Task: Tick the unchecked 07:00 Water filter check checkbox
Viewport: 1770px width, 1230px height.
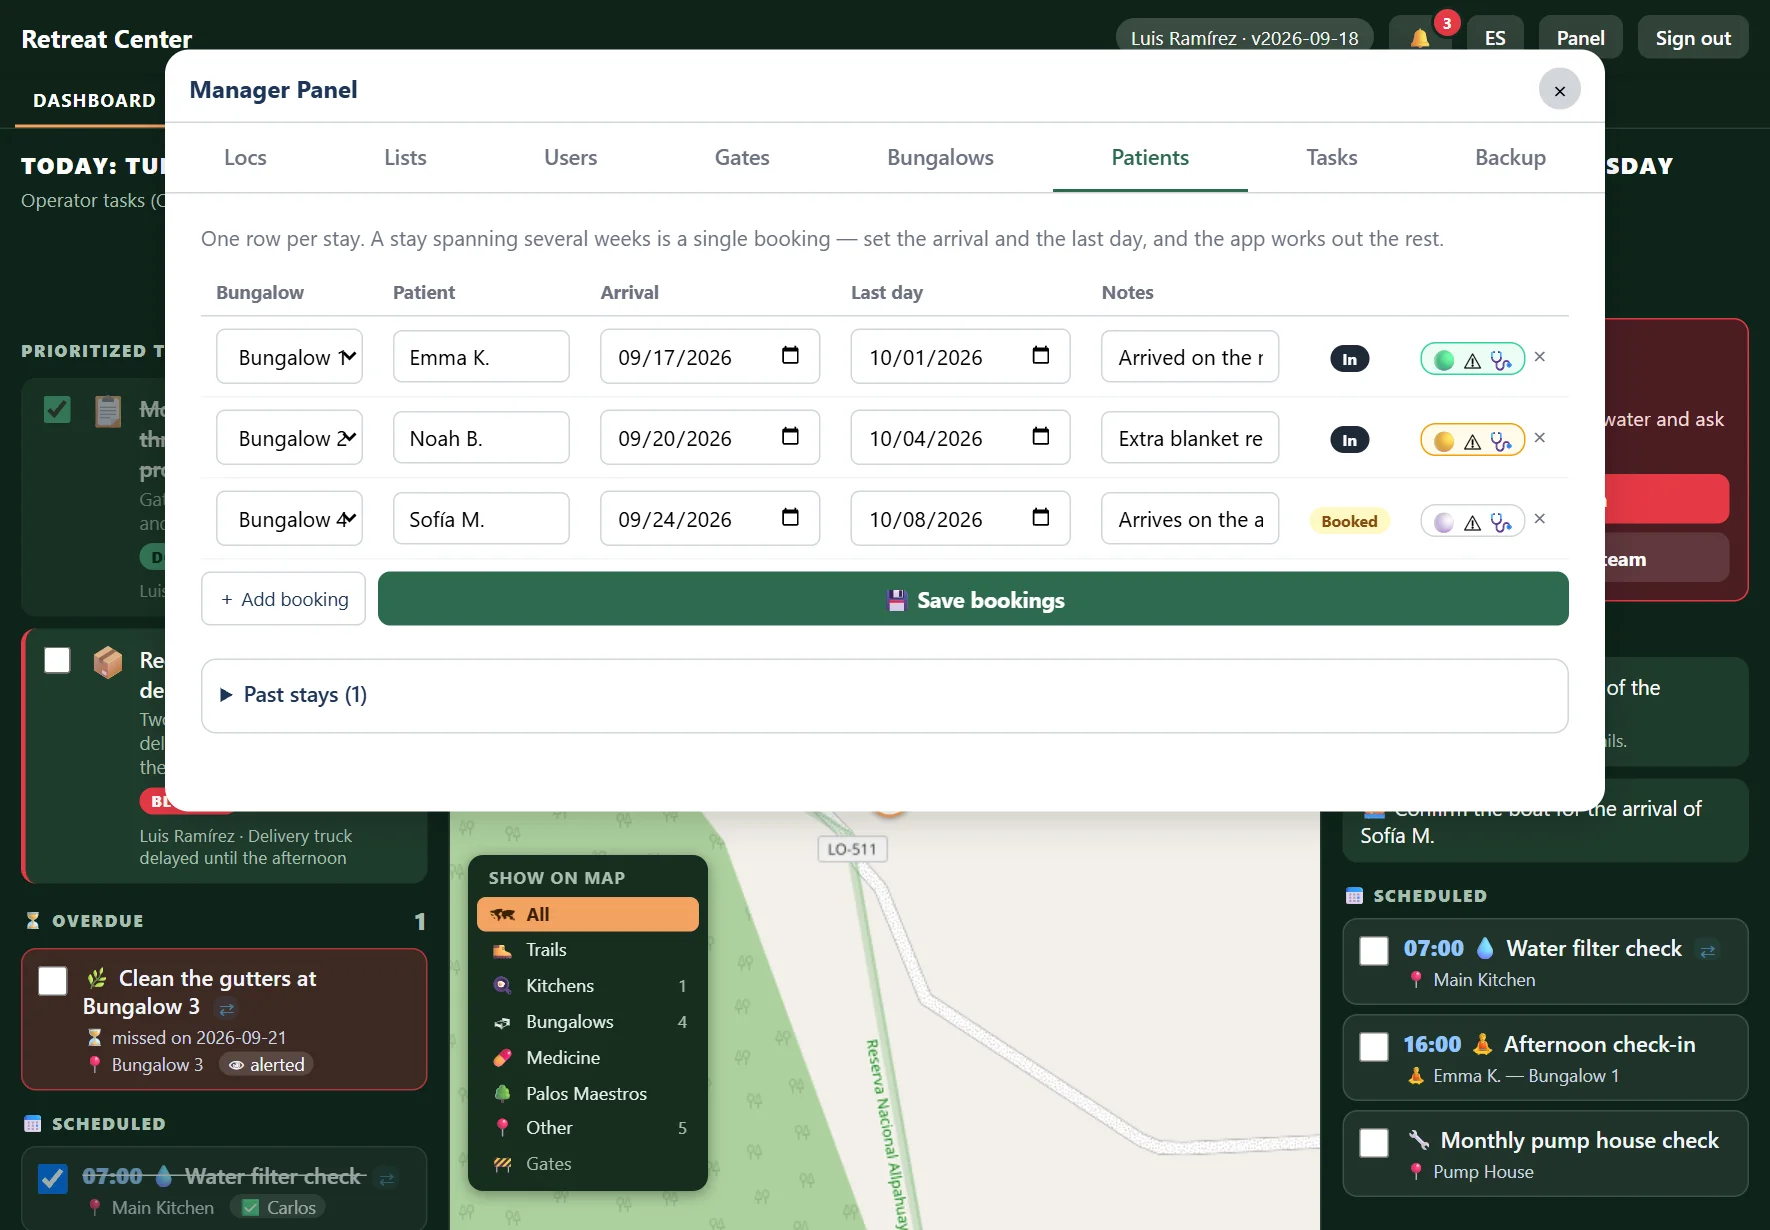Action: [1374, 951]
